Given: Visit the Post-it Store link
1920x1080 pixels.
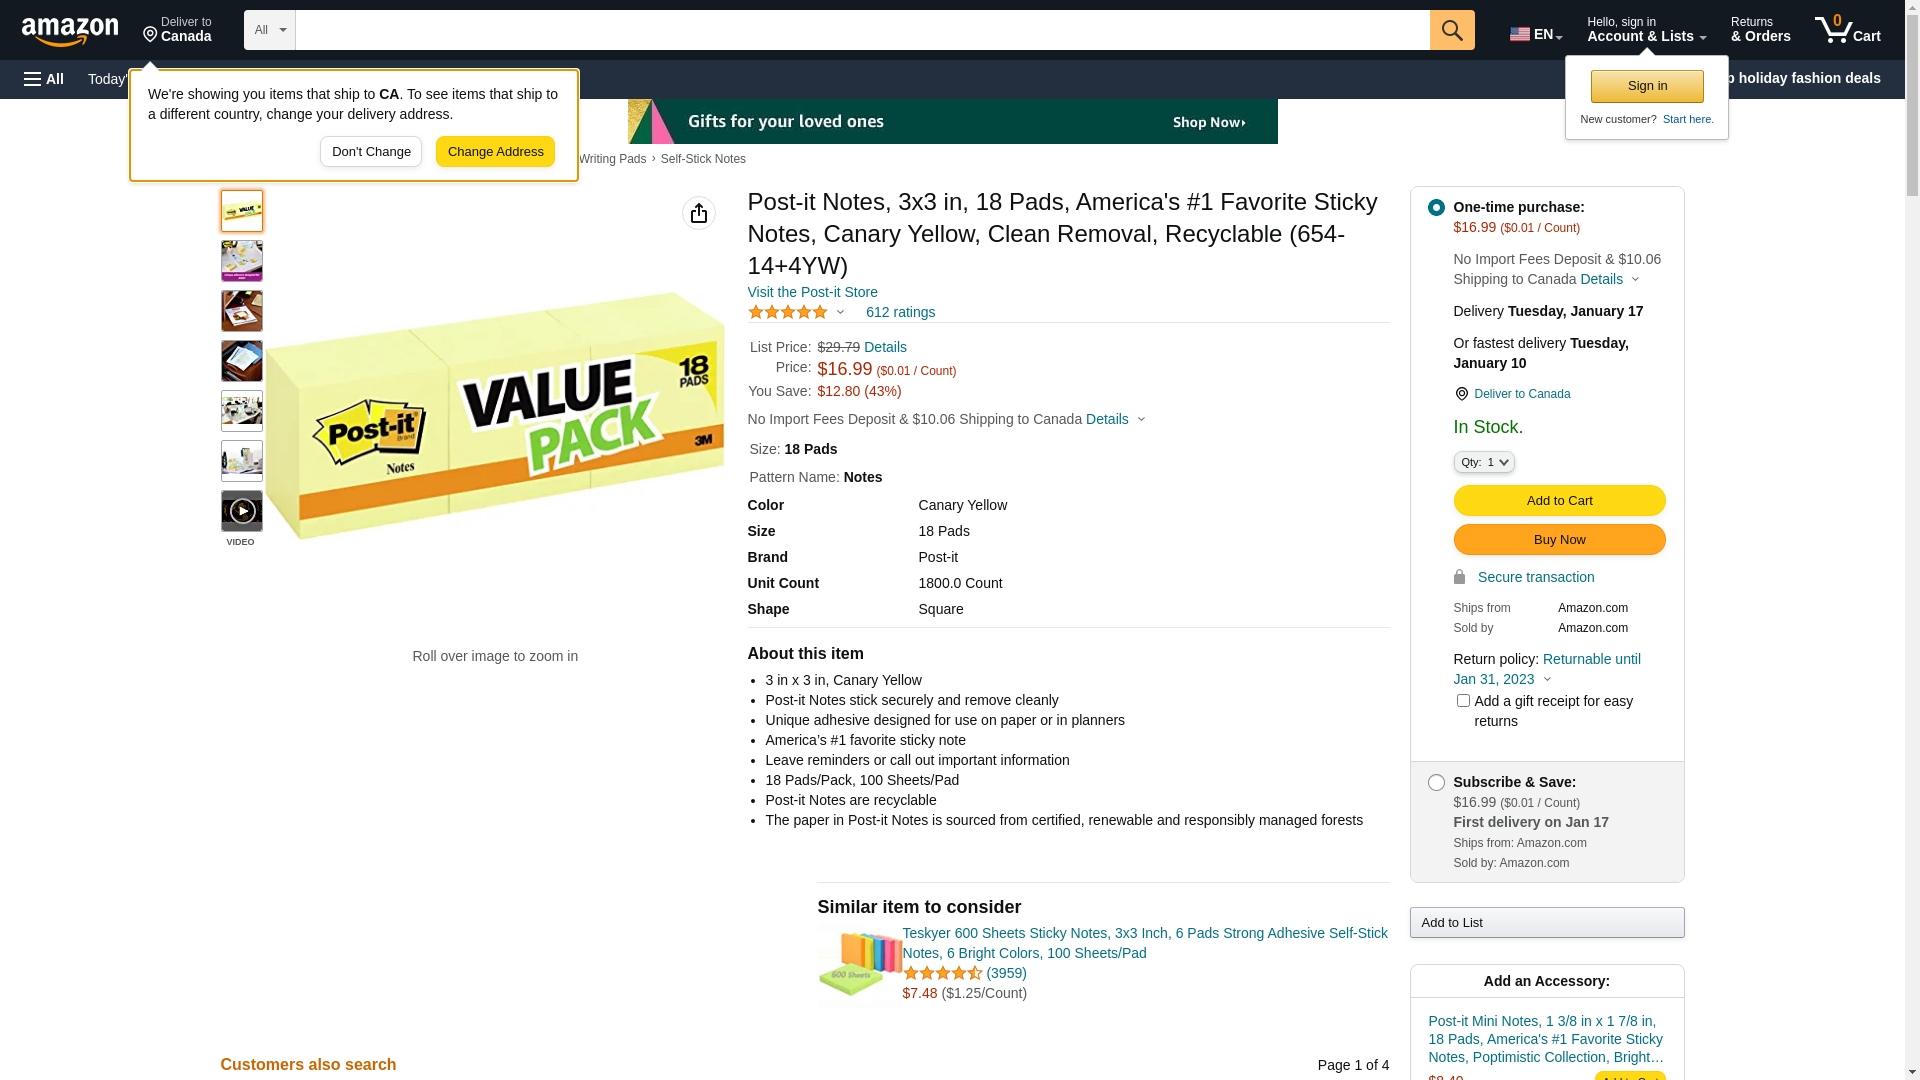Looking at the screenshot, I should [x=812, y=292].
